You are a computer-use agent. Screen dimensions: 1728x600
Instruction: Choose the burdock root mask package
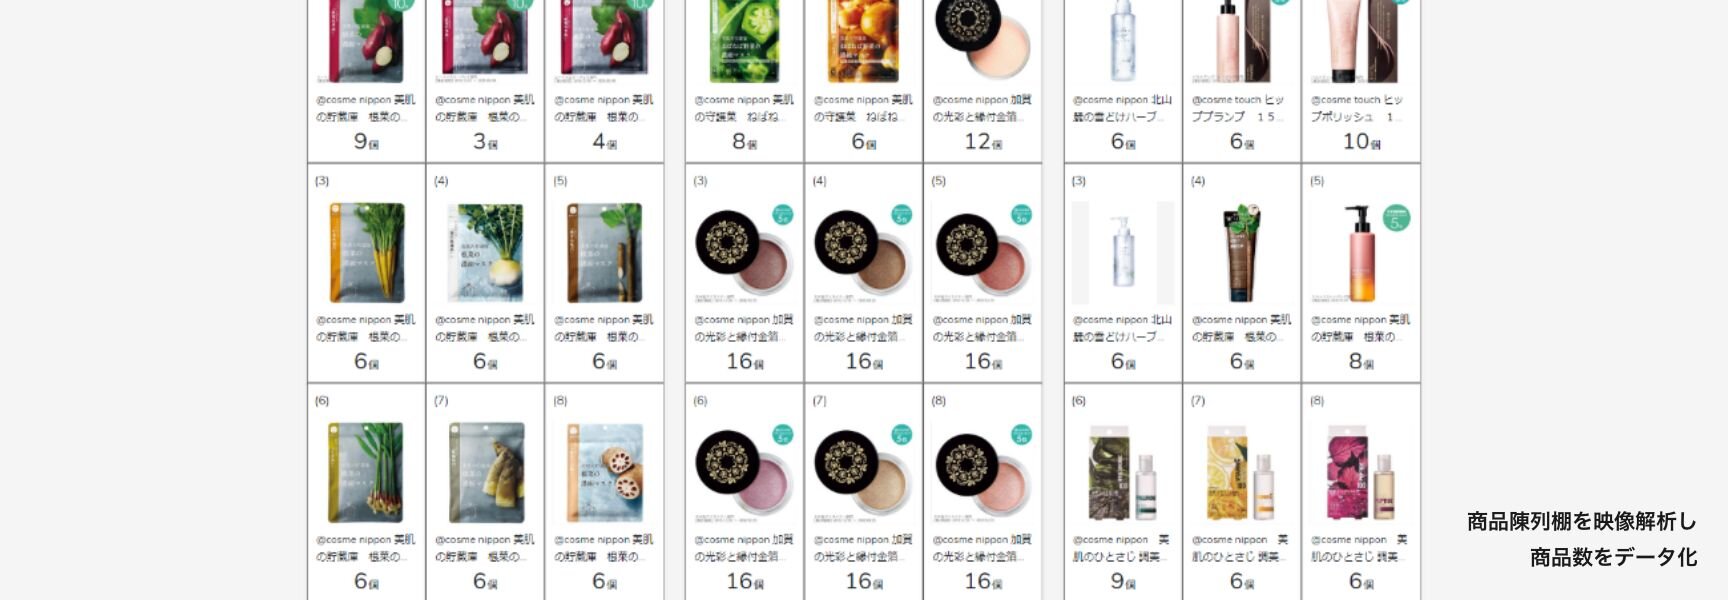tap(604, 253)
